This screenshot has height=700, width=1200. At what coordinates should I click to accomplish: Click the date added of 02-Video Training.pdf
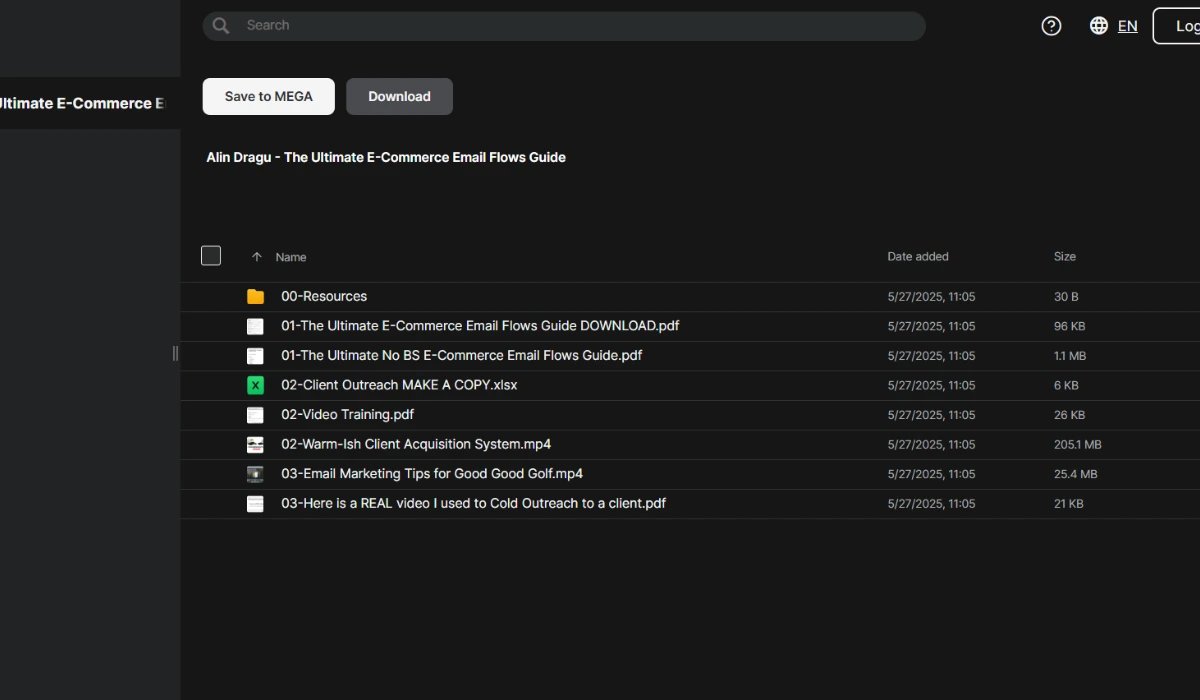[931, 415]
